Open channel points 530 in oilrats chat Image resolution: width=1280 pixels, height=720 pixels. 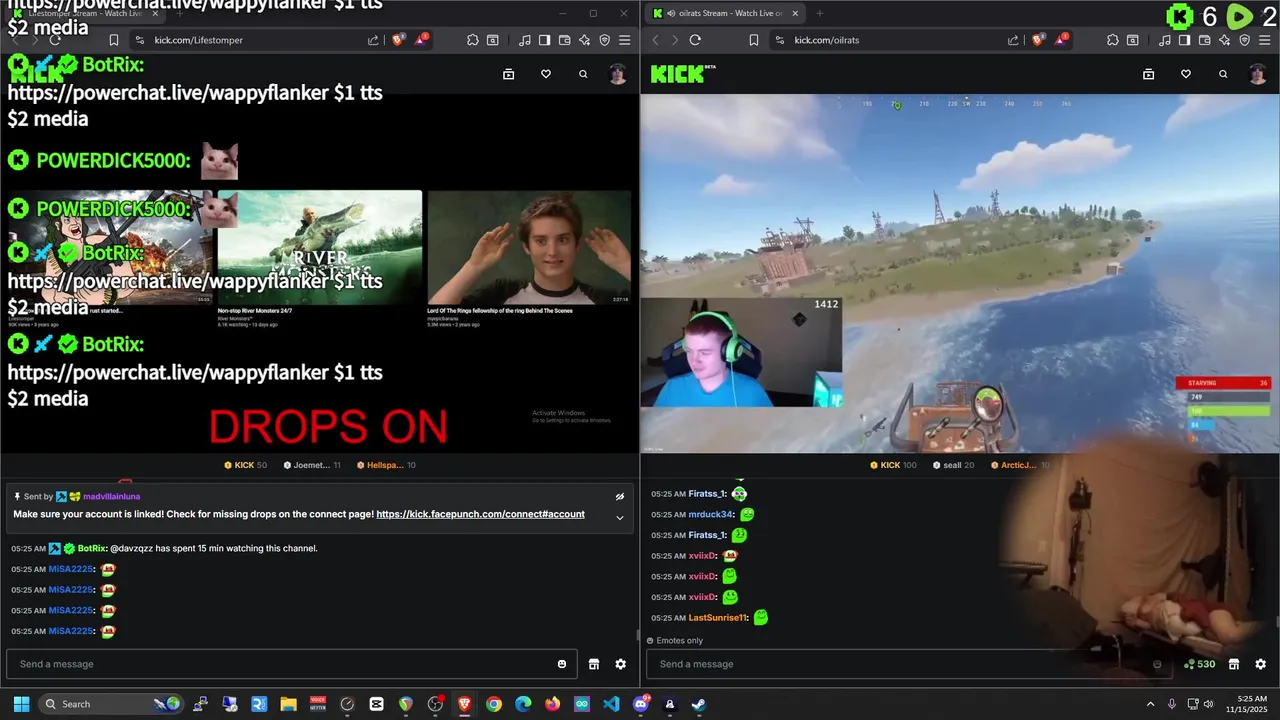pyautogui.click(x=1199, y=664)
